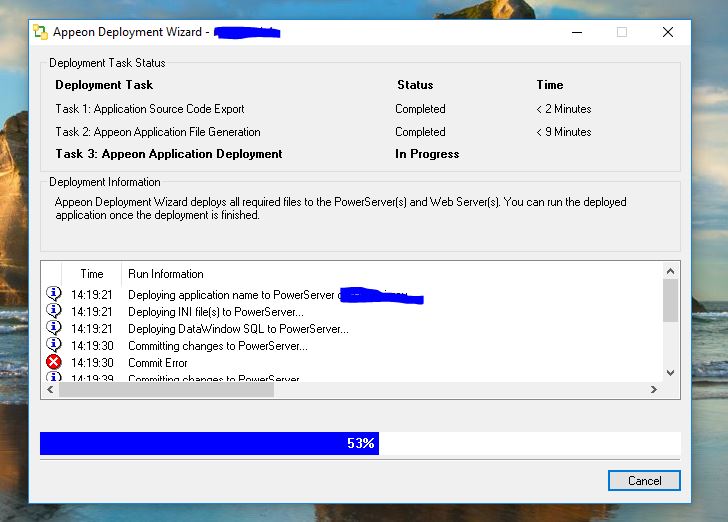
Task: Select the Deploying DataWindow SQL to PowerServer entry
Action: coord(238,329)
